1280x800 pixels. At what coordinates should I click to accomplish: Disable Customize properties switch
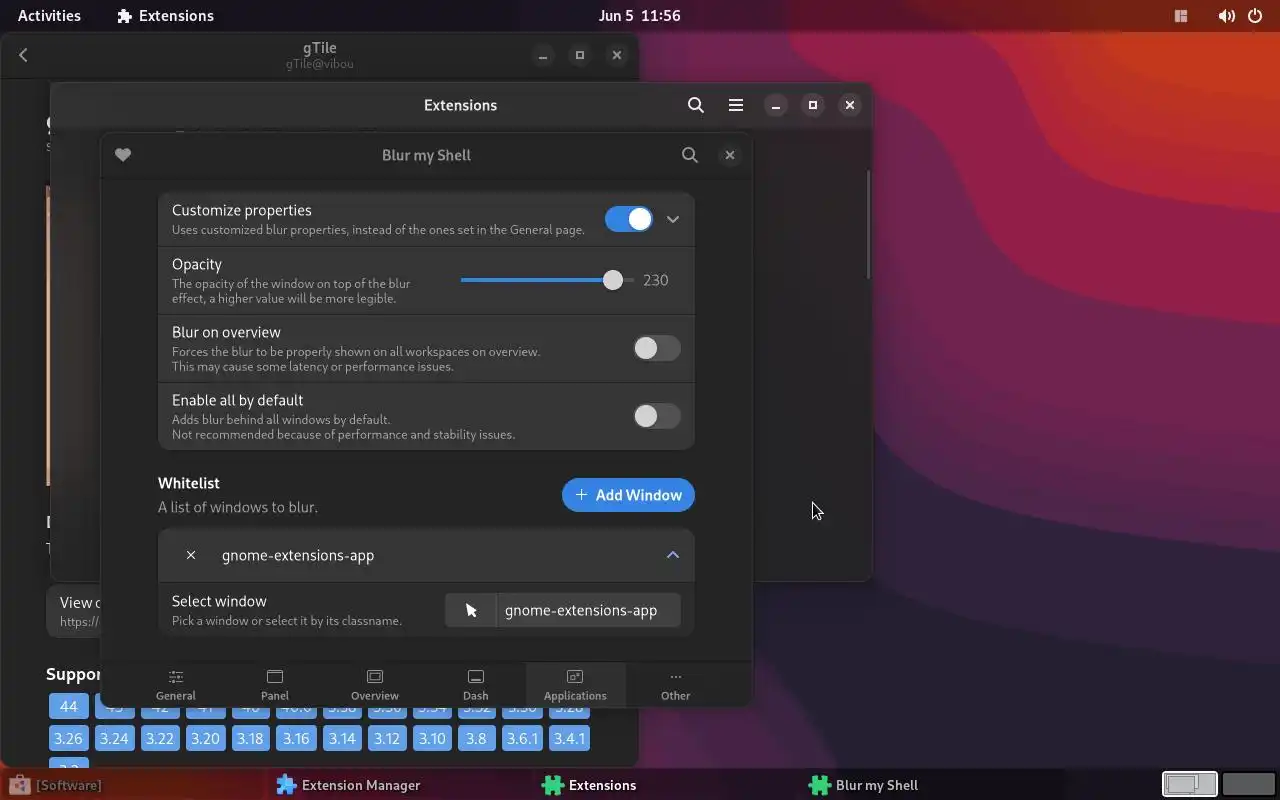click(x=629, y=219)
